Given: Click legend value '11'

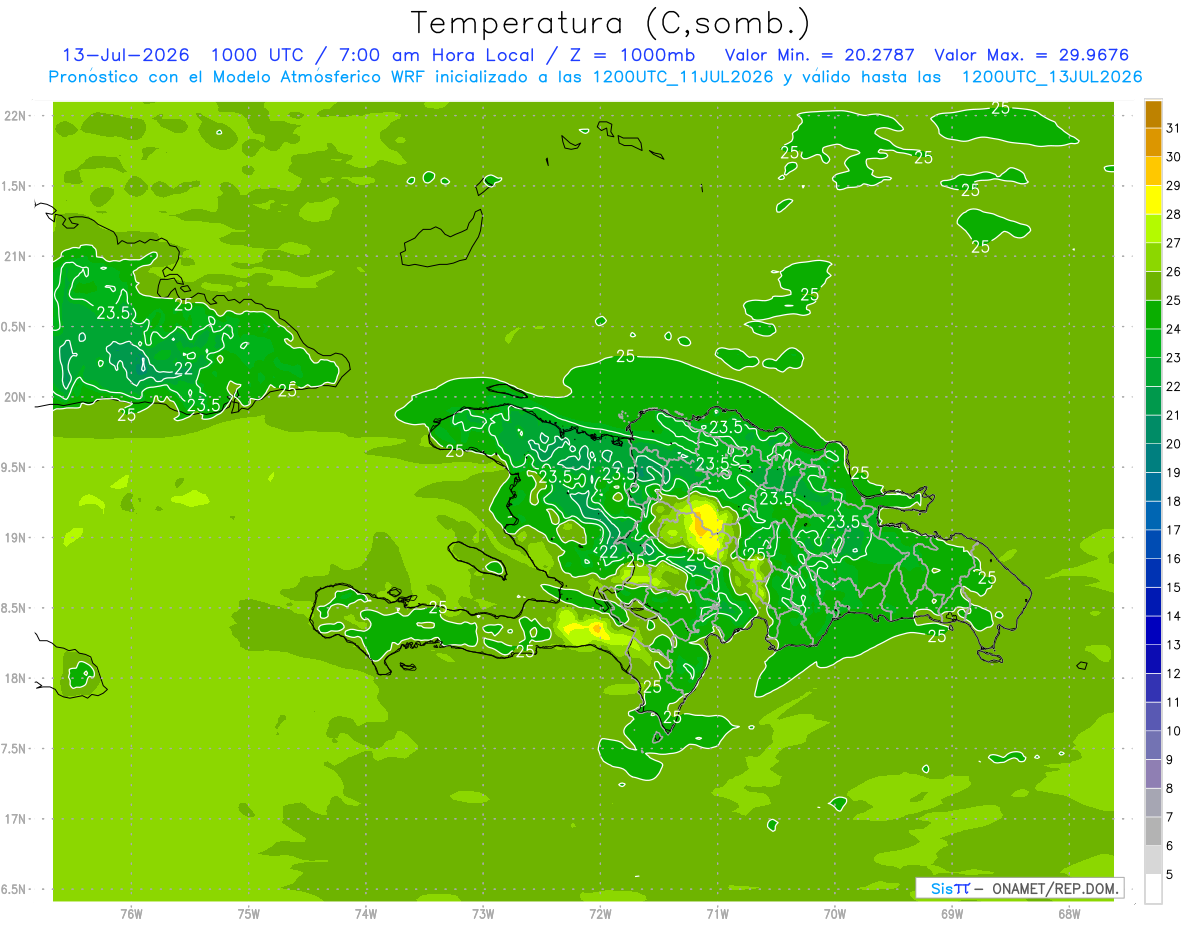Looking at the screenshot, I should click(1174, 702).
